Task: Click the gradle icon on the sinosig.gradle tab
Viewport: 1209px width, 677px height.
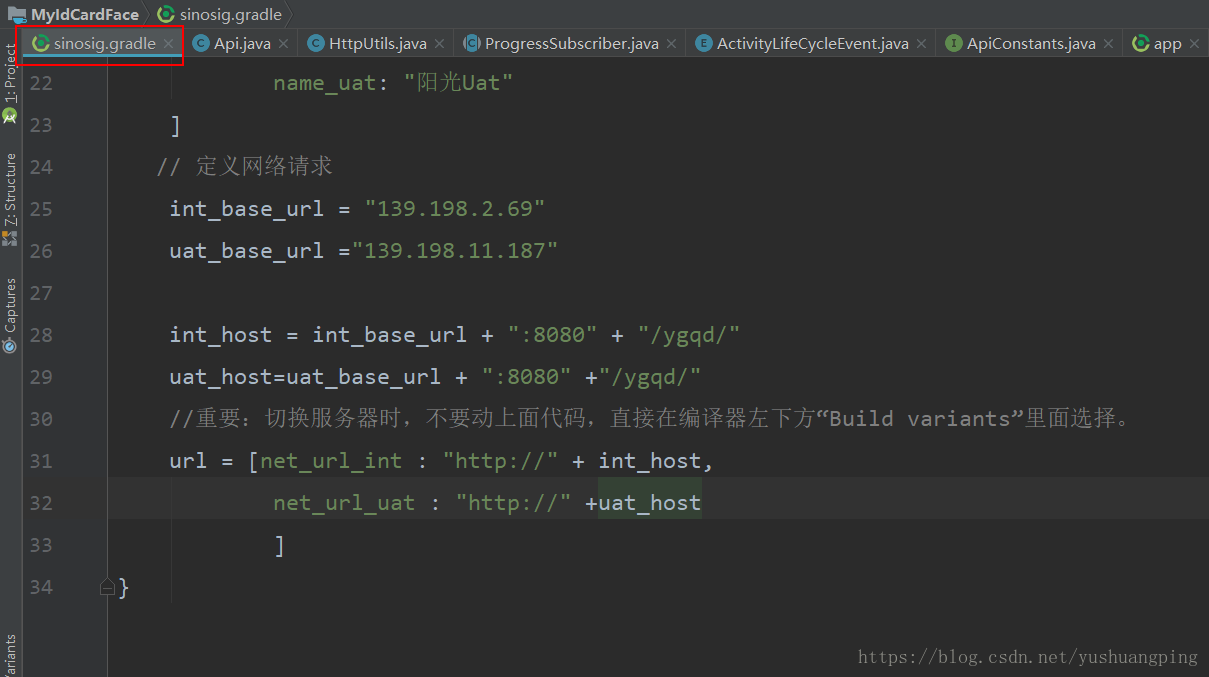Action: 41,44
